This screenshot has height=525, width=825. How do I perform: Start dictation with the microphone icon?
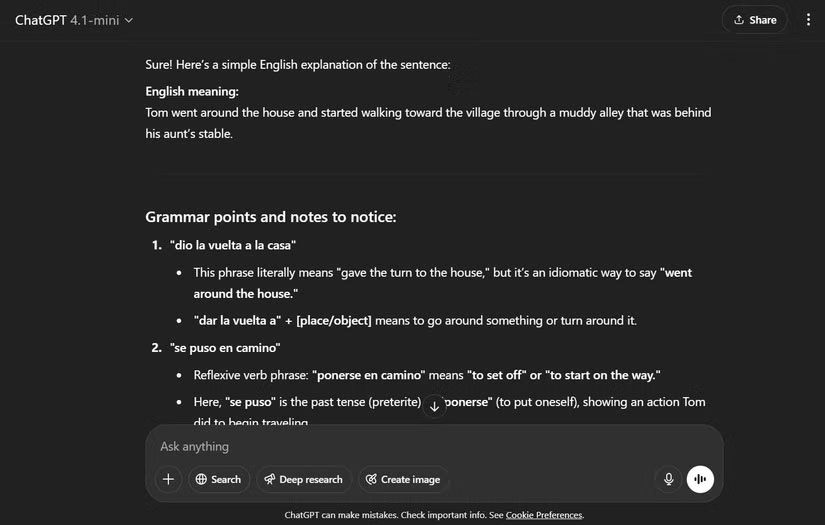point(669,480)
